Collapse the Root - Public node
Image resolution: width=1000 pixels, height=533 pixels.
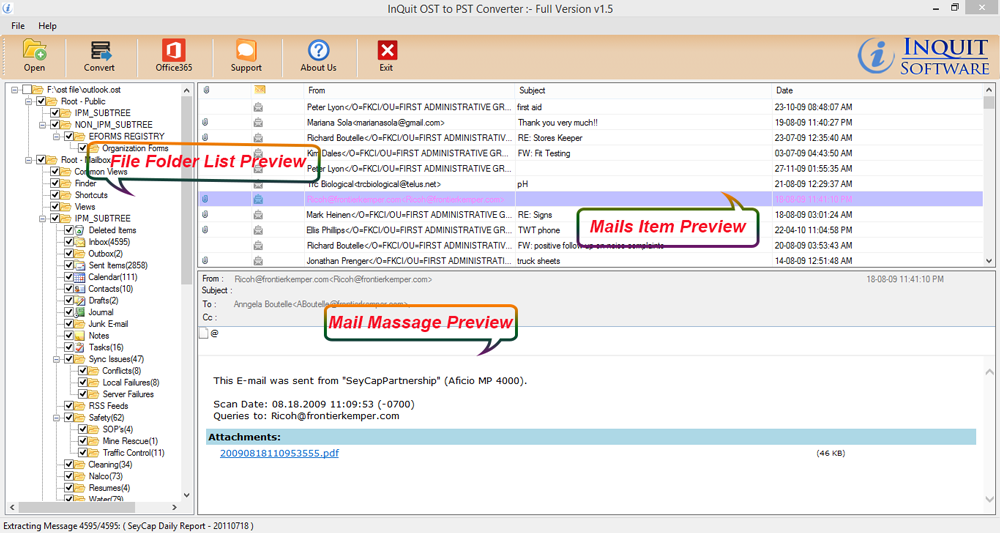[x=28, y=101]
